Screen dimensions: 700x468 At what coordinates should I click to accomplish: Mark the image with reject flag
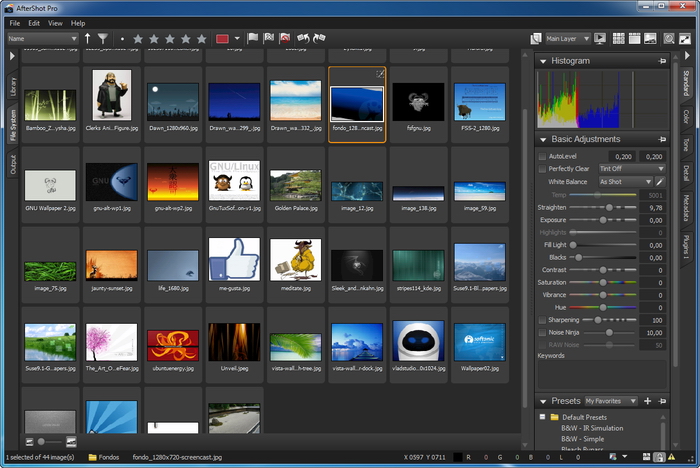pos(285,39)
